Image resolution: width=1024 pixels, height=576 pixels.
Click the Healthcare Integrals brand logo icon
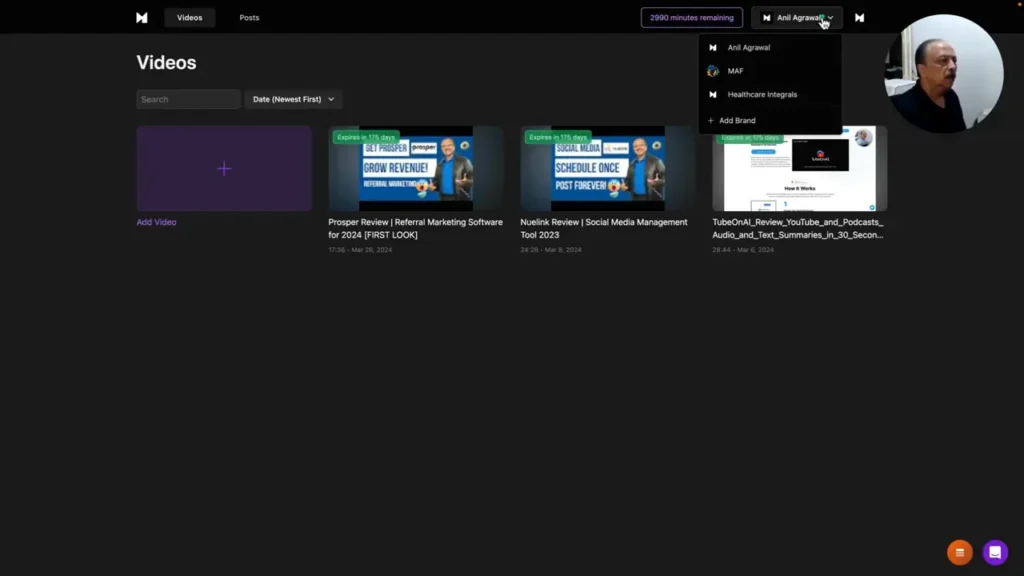point(712,94)
